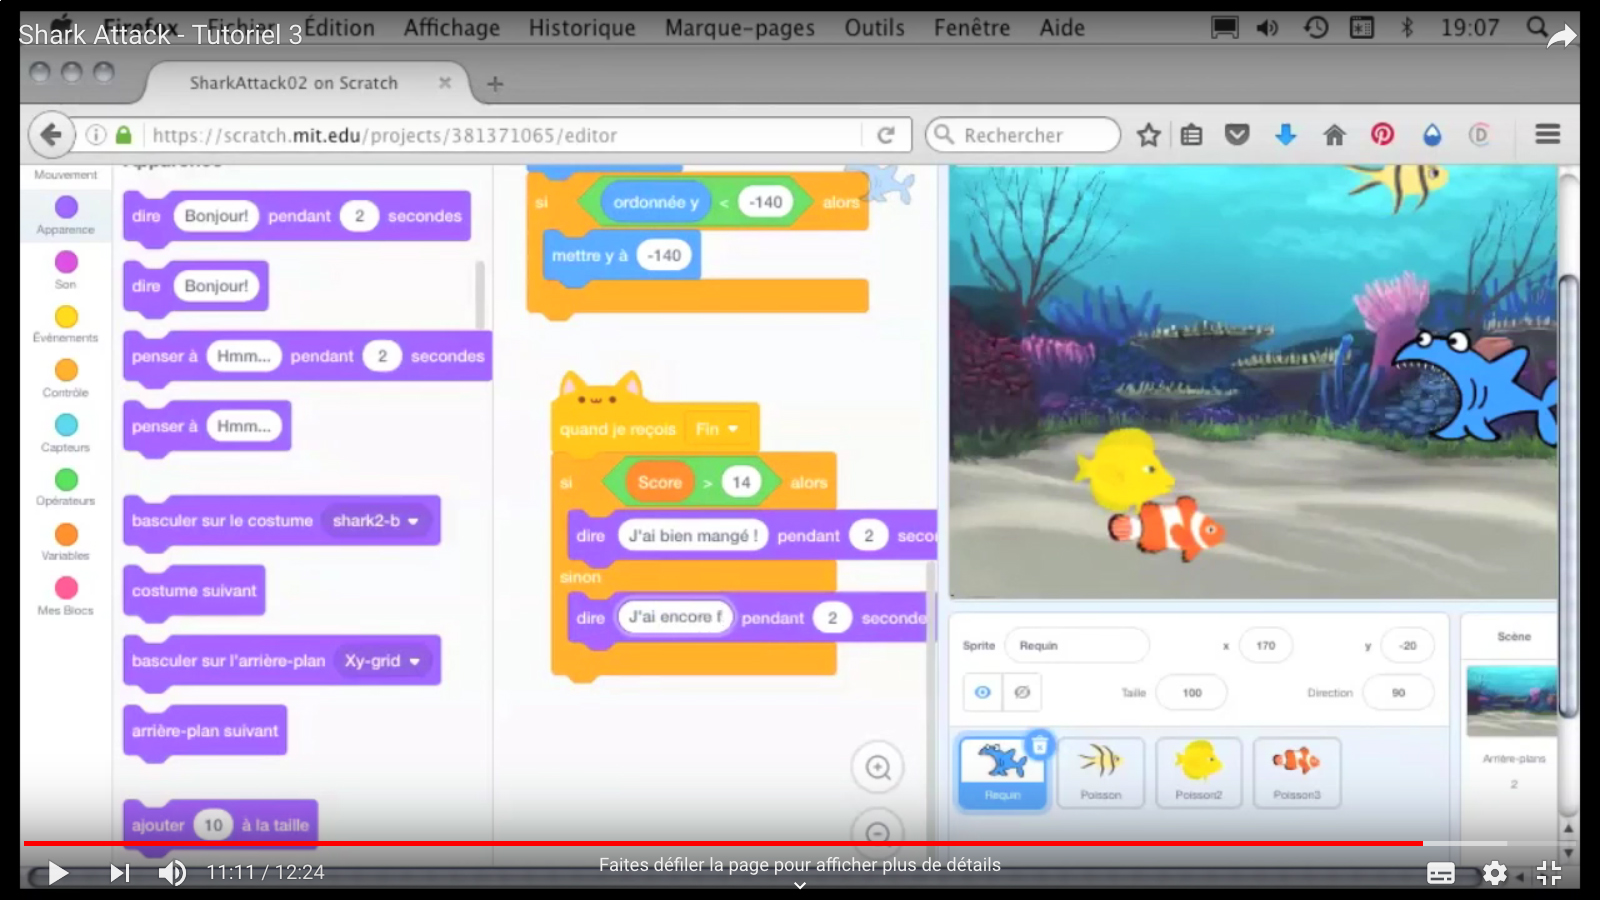Click the 'arrière-plan suivant' block
Image resolution: width=1600 pixels, height=900 pixels.
pos(205,731)
